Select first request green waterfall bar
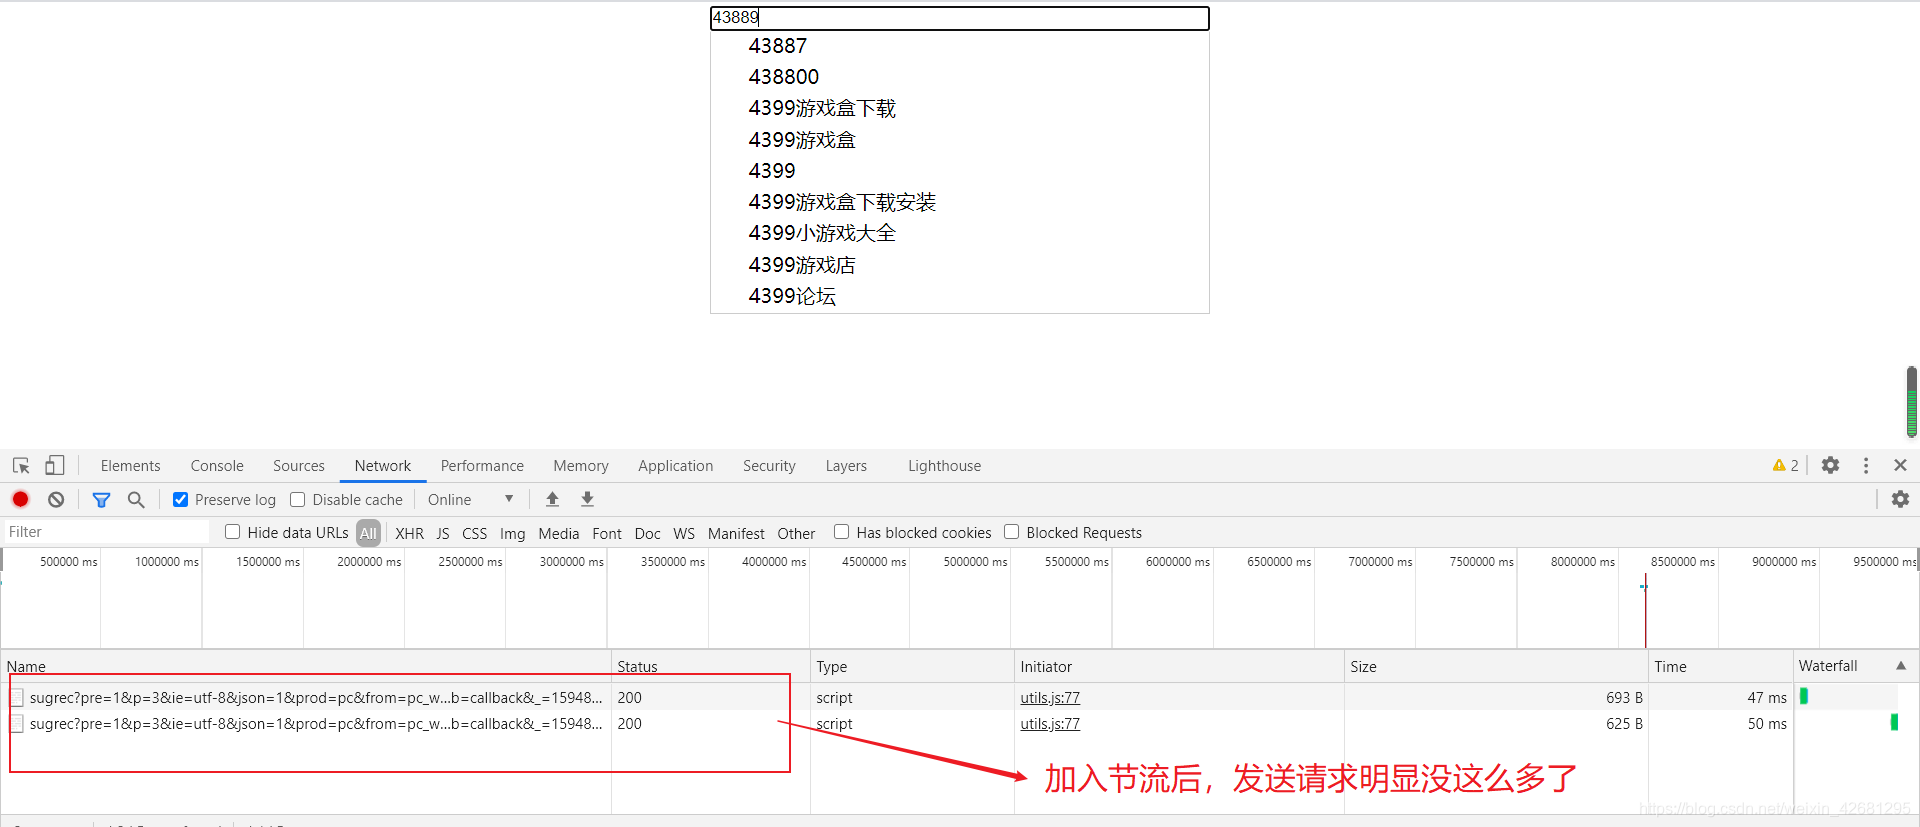The height and width of the screenshot is (827, 1920). click(1804, 696)
